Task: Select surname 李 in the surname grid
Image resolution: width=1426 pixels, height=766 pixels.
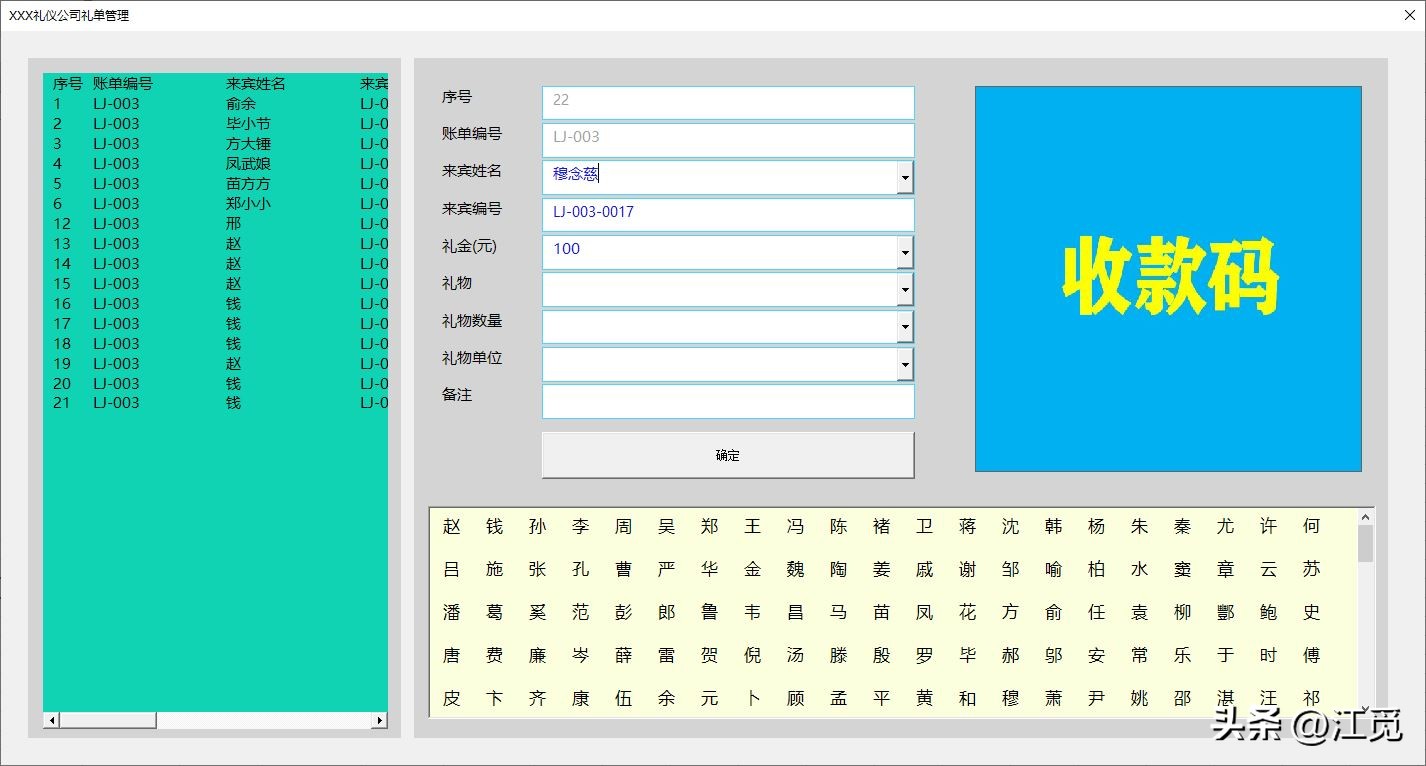Action: 580,526
